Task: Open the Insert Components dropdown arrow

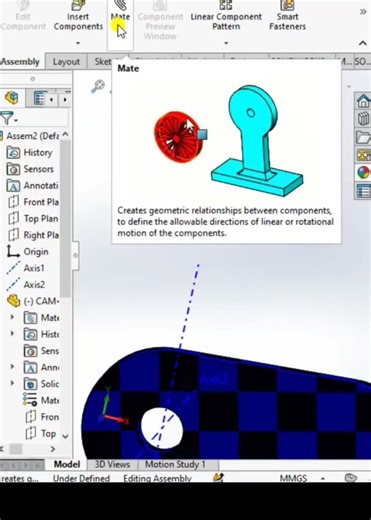Action: (78, 43)
